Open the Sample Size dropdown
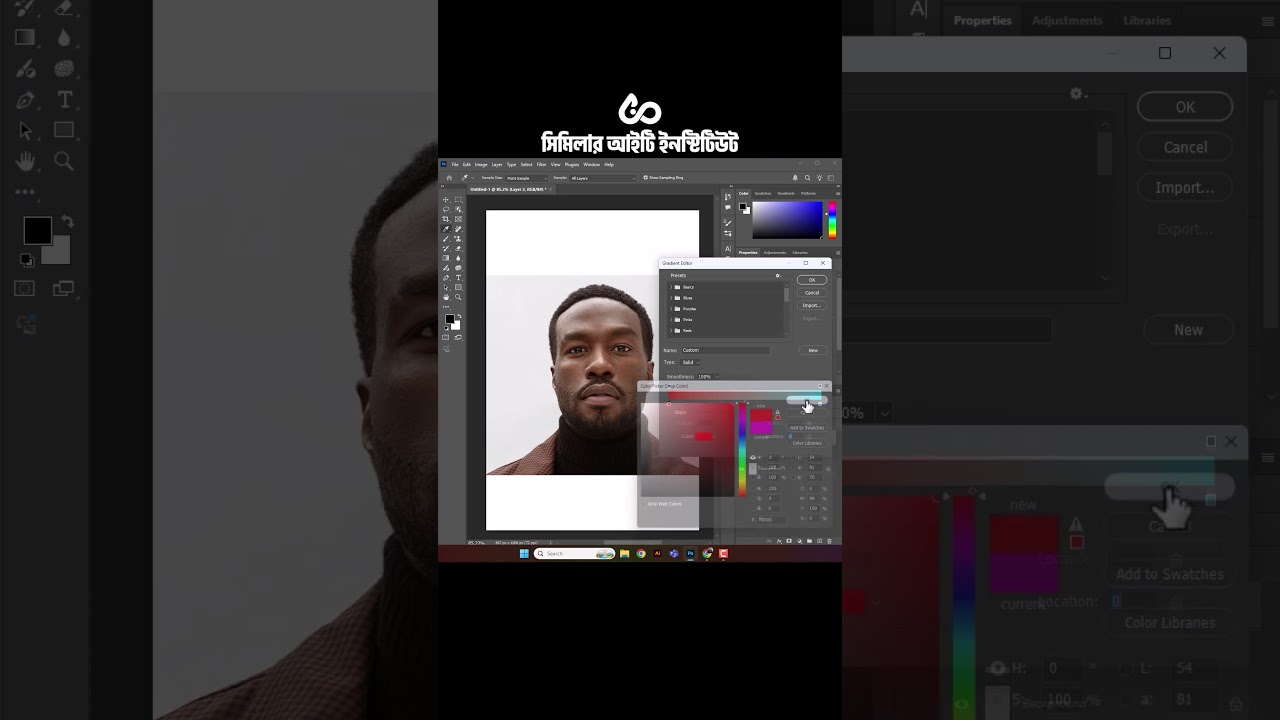1280x720 pixels. click(526, 178)
